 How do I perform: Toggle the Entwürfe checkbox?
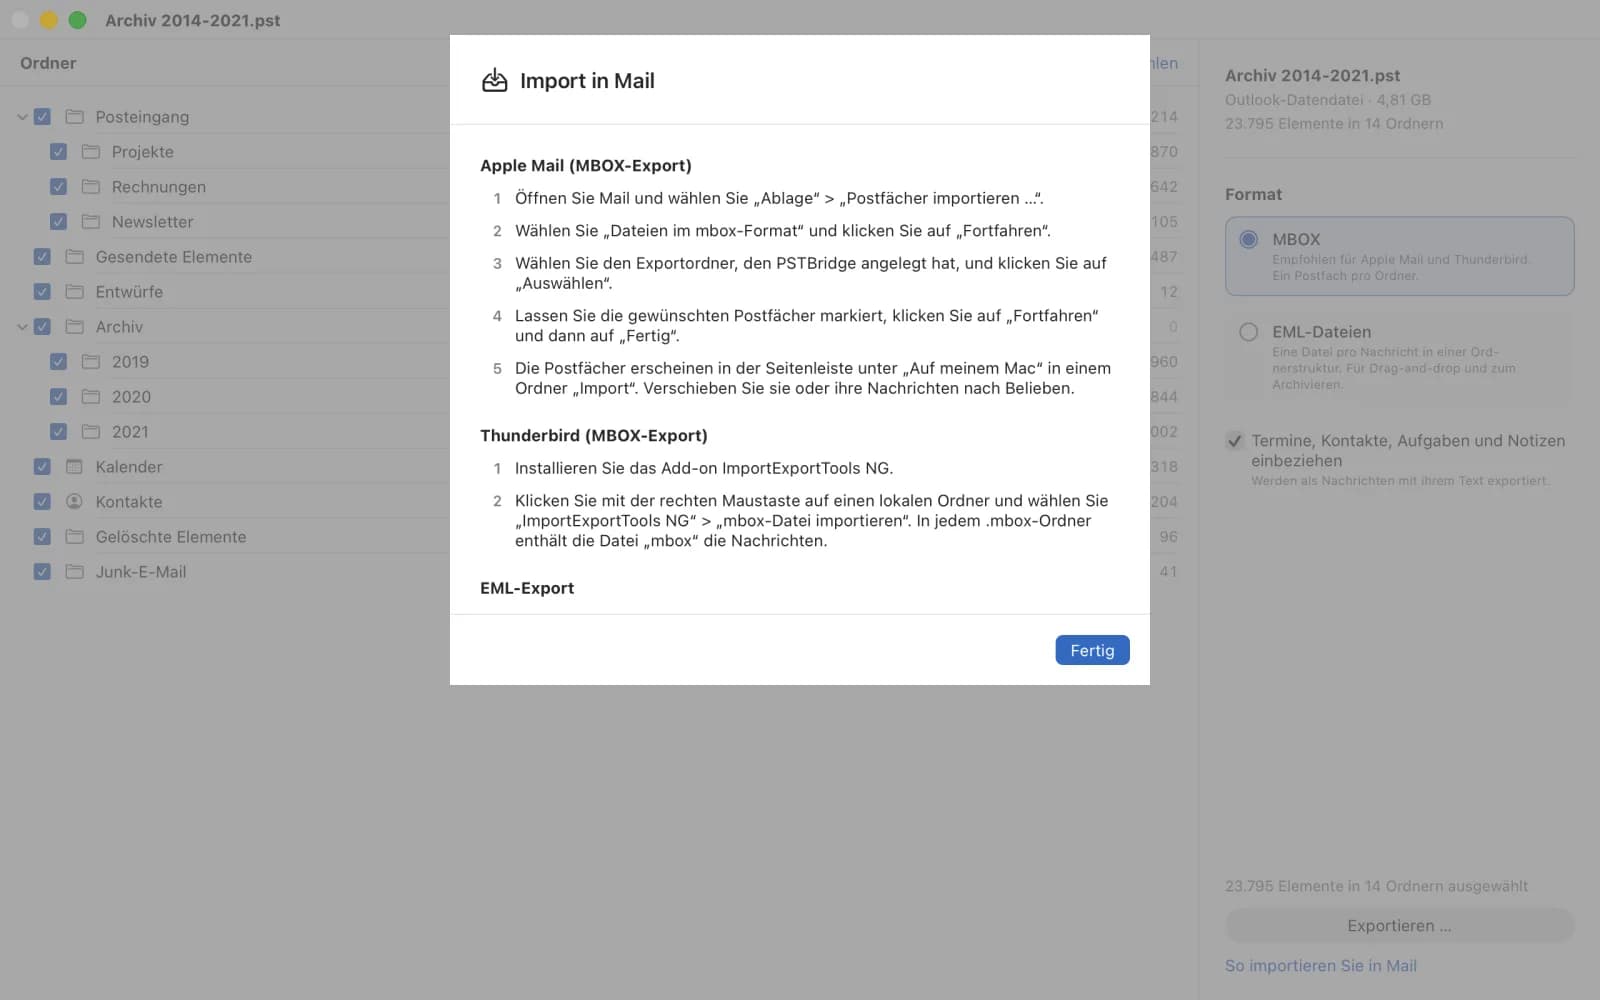[42, 292]
